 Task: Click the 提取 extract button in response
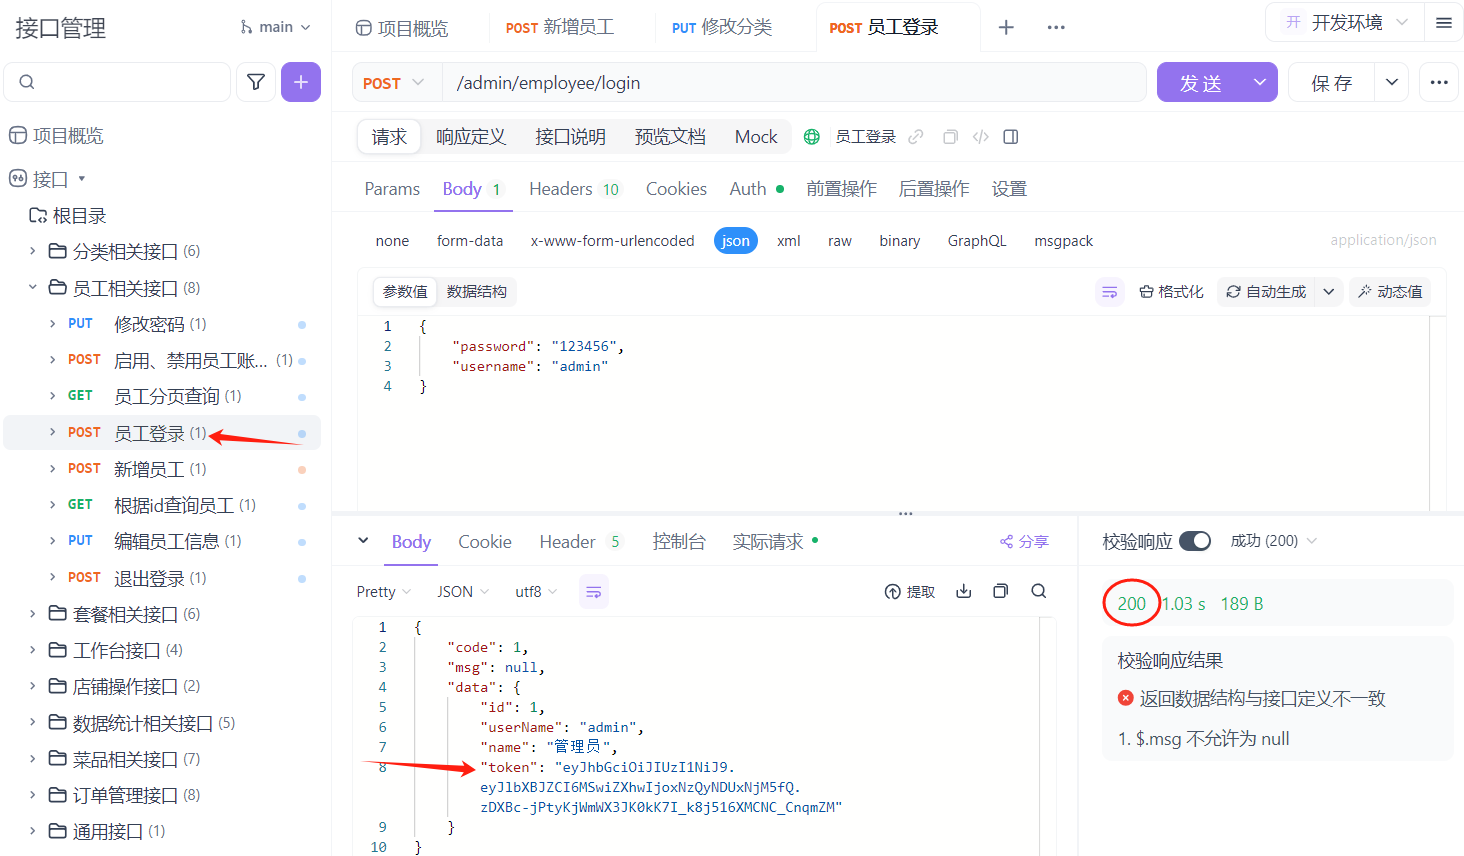[910, 592]
